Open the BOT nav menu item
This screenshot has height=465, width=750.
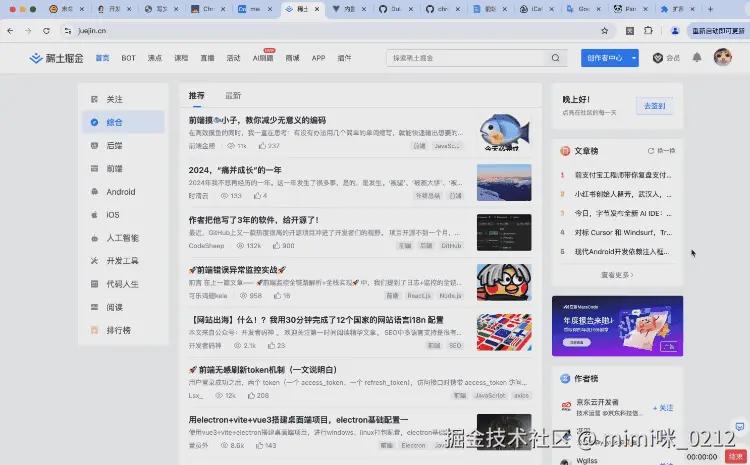click(128, 58)
